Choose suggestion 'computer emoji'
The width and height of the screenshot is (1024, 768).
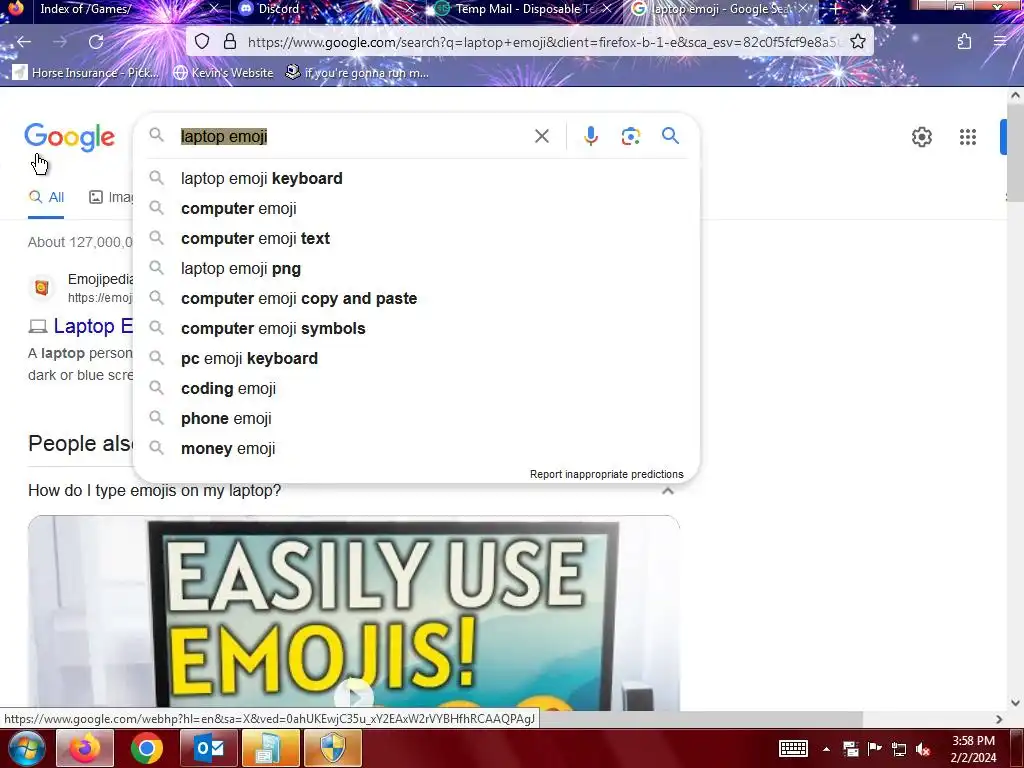[x=416, y=208]
